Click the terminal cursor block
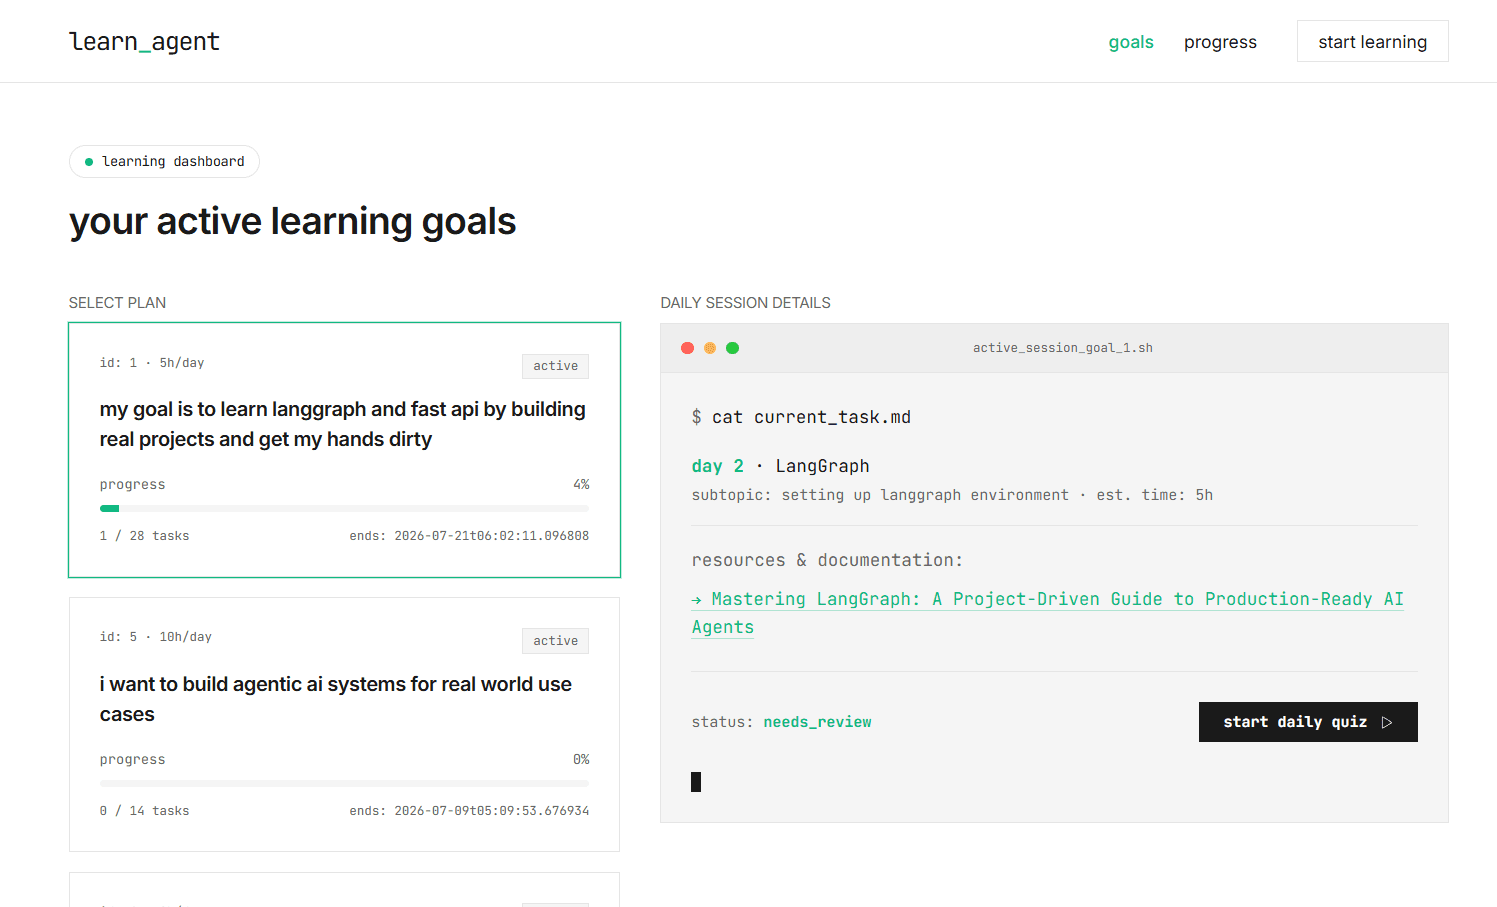The image size is (1497, 907). (696, 782)
